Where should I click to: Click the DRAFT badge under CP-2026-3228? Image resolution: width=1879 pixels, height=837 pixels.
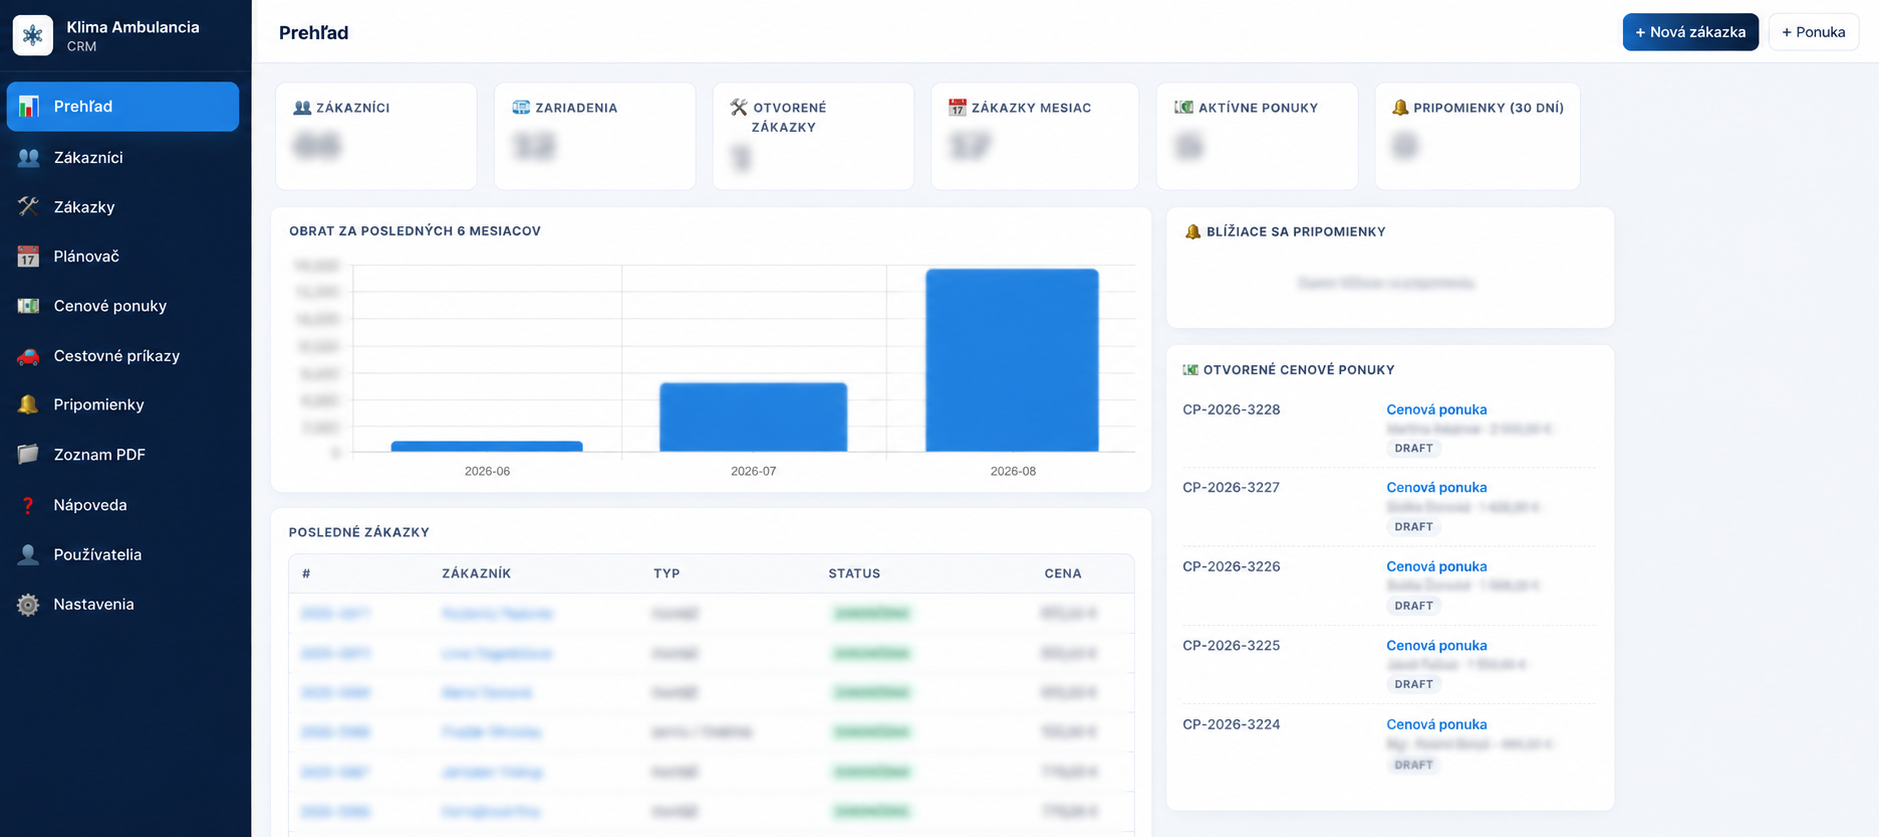pyautogui.click(x=1413, y=448)
